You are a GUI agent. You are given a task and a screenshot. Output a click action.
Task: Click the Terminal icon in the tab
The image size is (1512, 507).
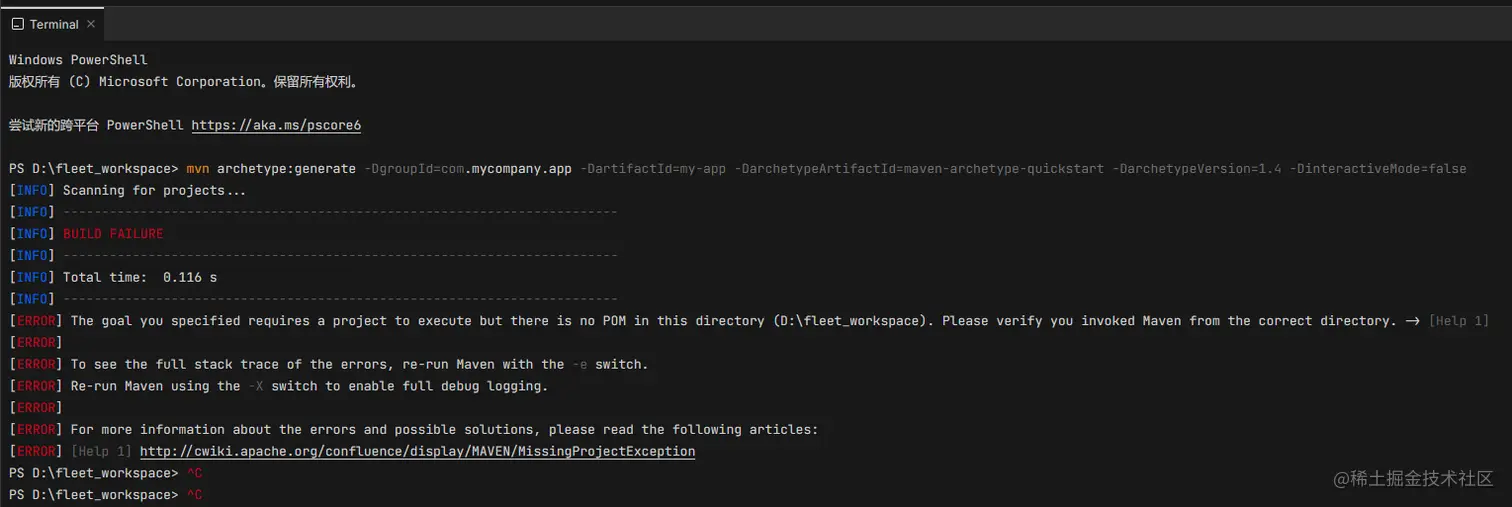click(17, 24)
